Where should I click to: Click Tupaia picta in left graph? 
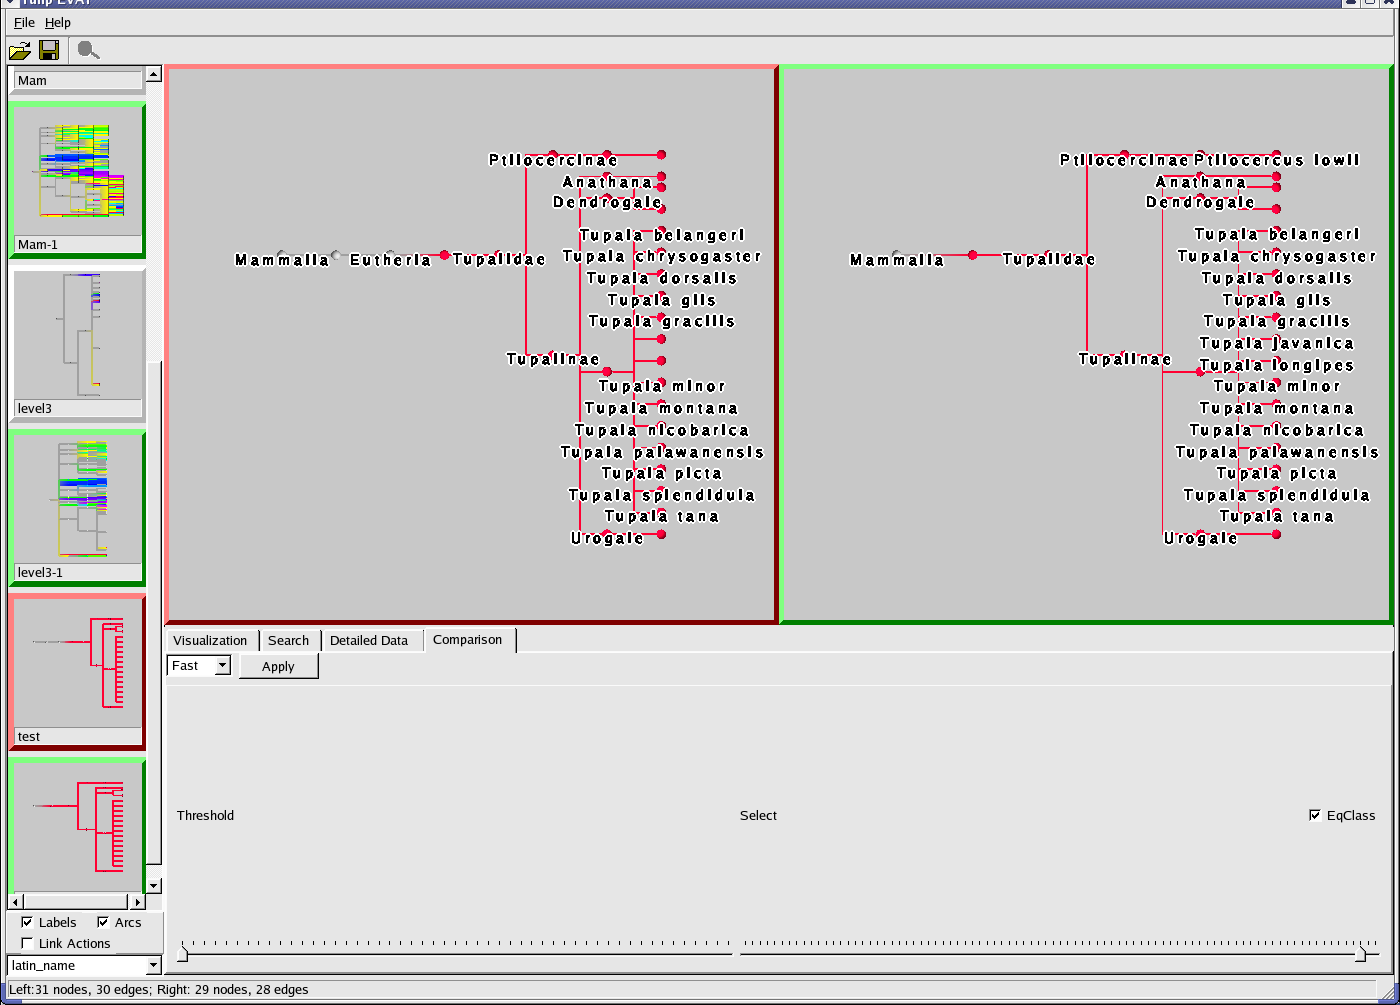coord(662,473)
